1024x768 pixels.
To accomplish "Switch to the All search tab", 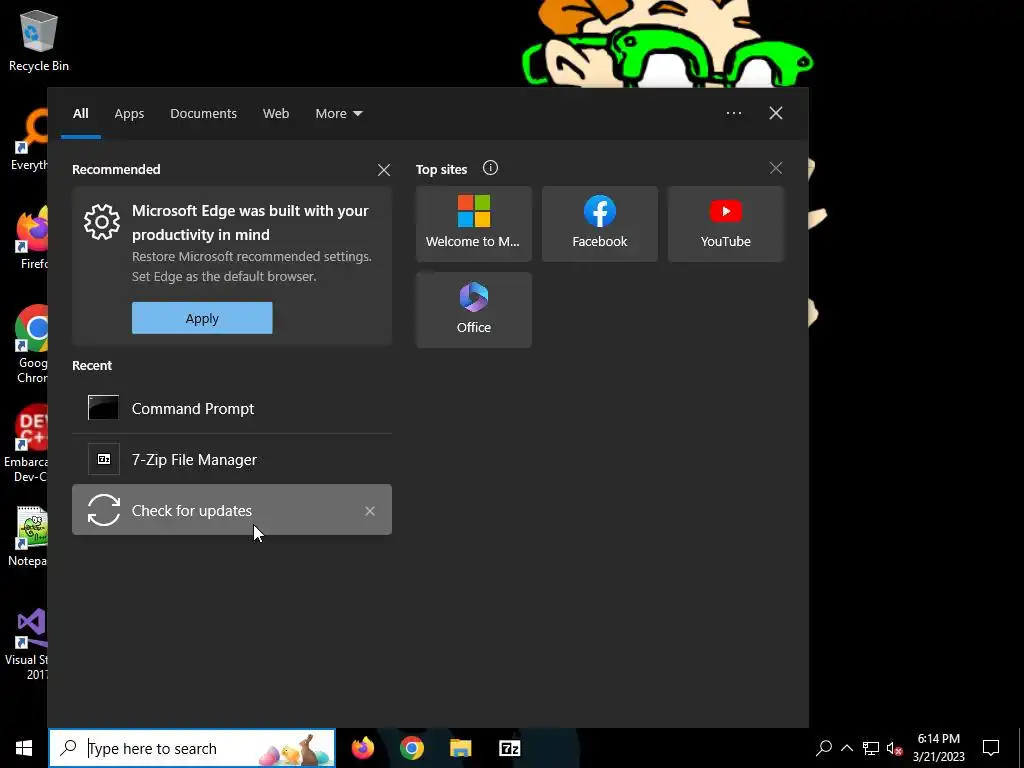I will (80, 113).
